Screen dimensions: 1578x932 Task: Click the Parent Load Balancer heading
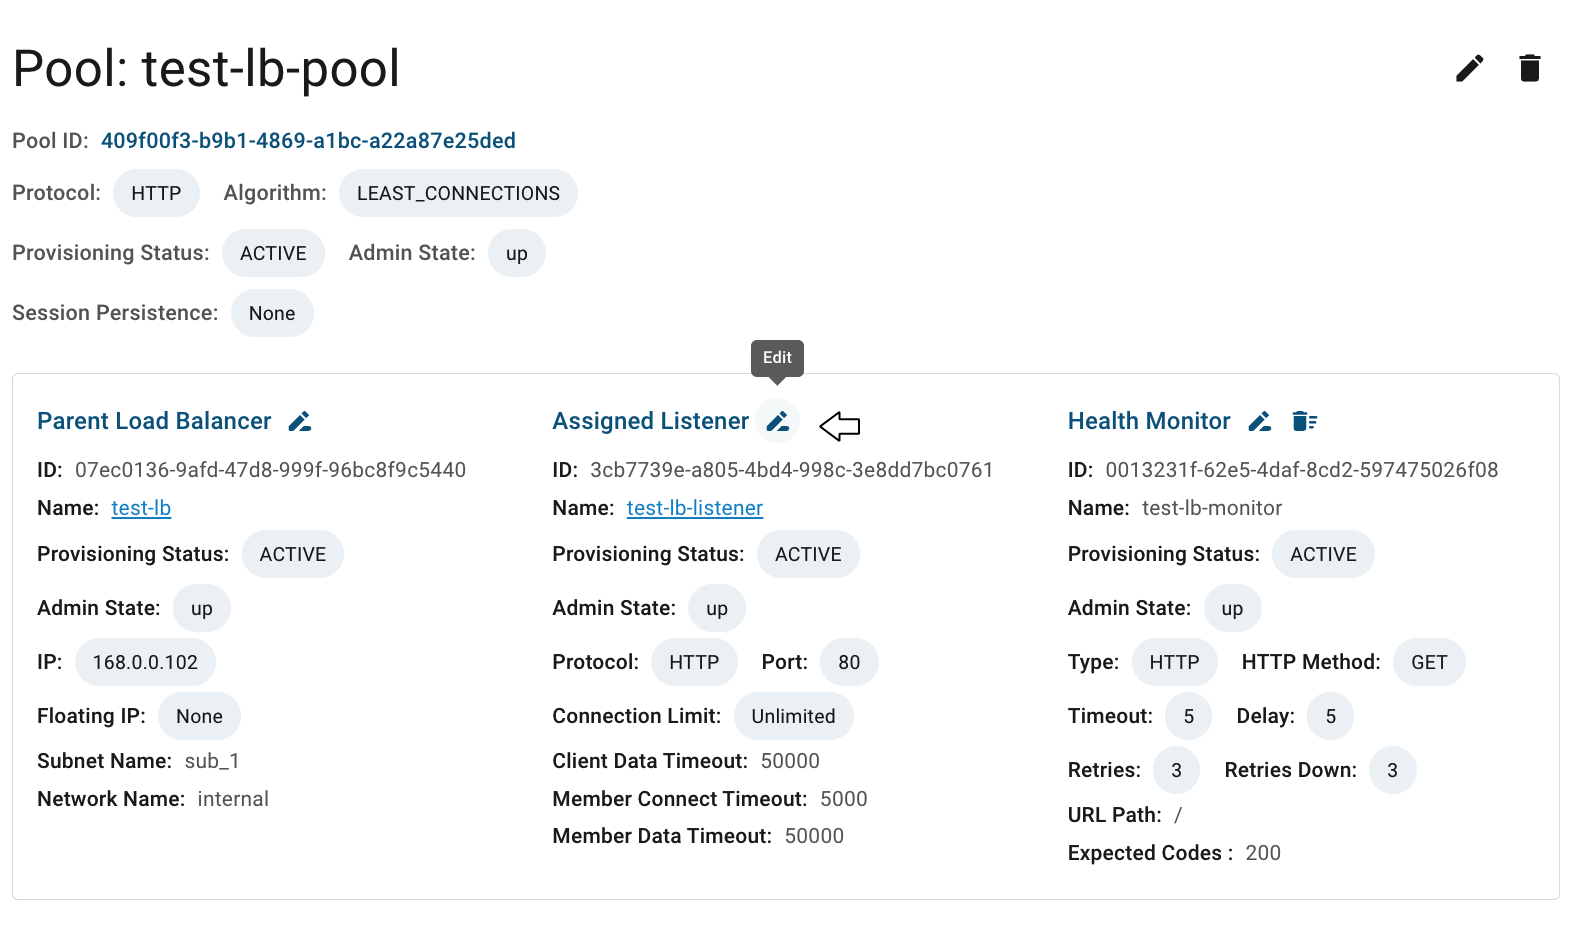(x=154, y=421)
